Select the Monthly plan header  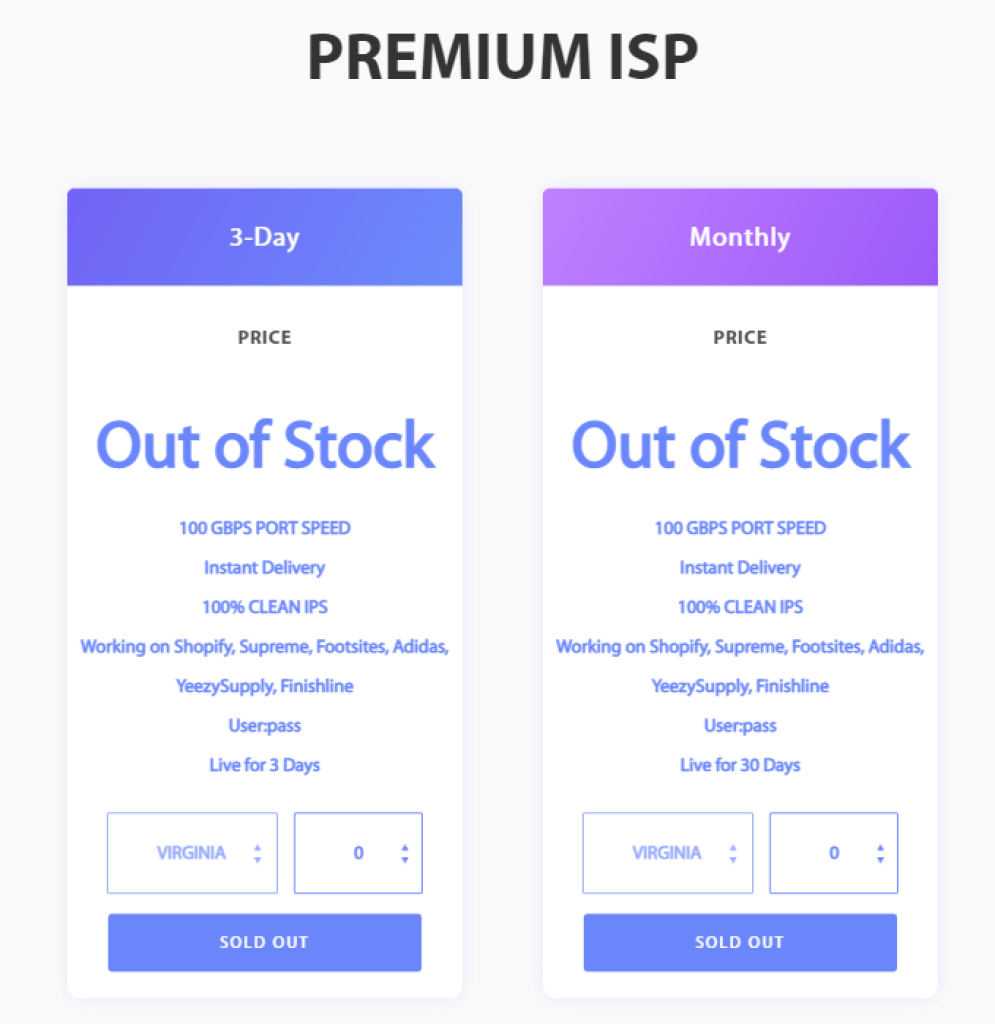740,237
